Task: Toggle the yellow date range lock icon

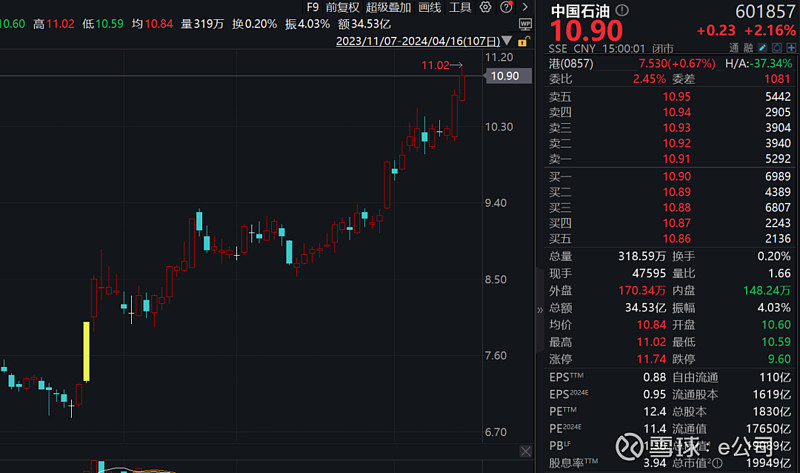Action: coord(523,41)
